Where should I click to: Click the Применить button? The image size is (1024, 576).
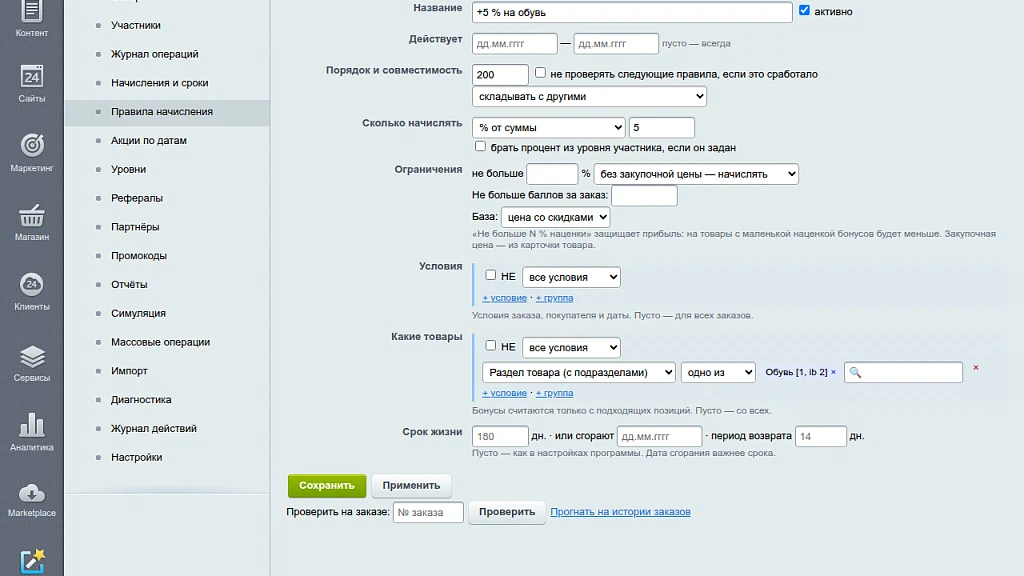(x=411, y=485)
